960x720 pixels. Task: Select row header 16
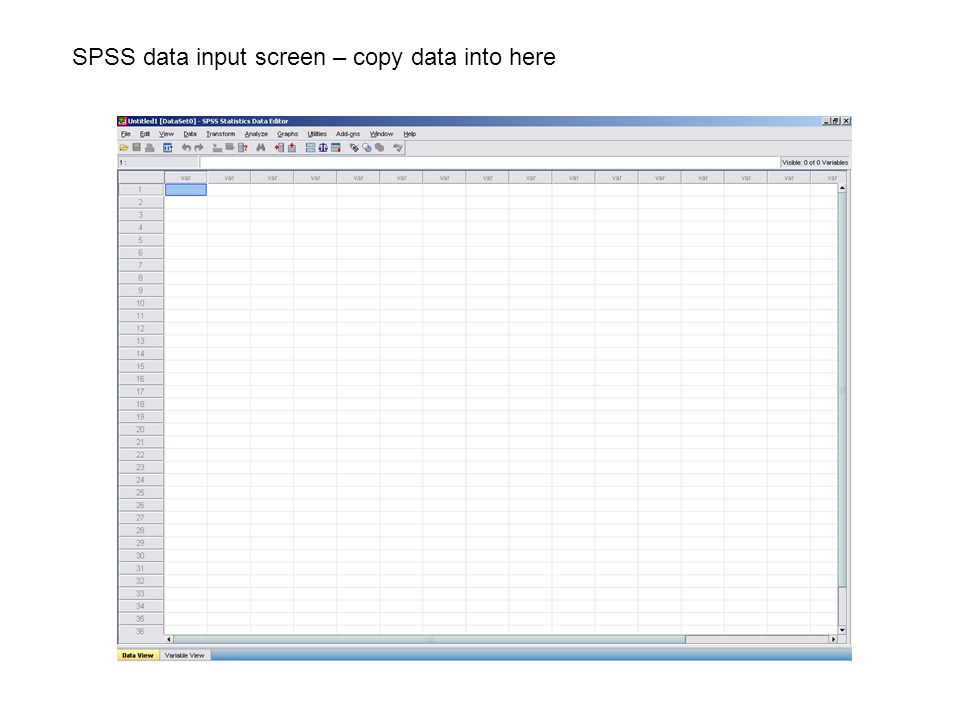tap(140, 379)
